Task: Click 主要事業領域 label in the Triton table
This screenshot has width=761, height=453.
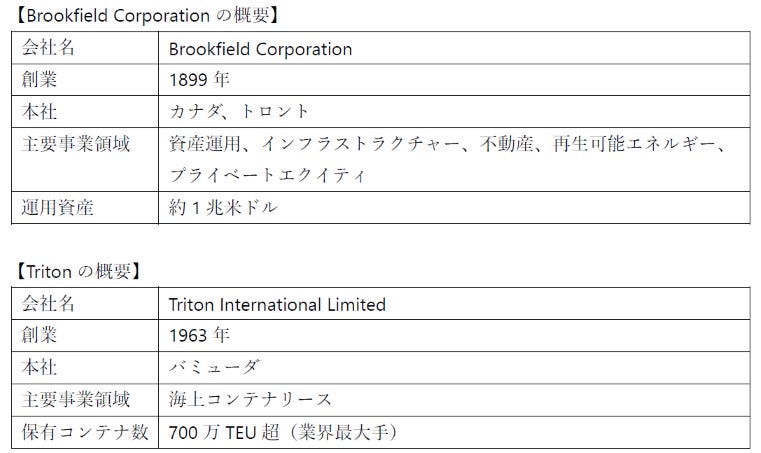Action: click(x=76, y=399)
